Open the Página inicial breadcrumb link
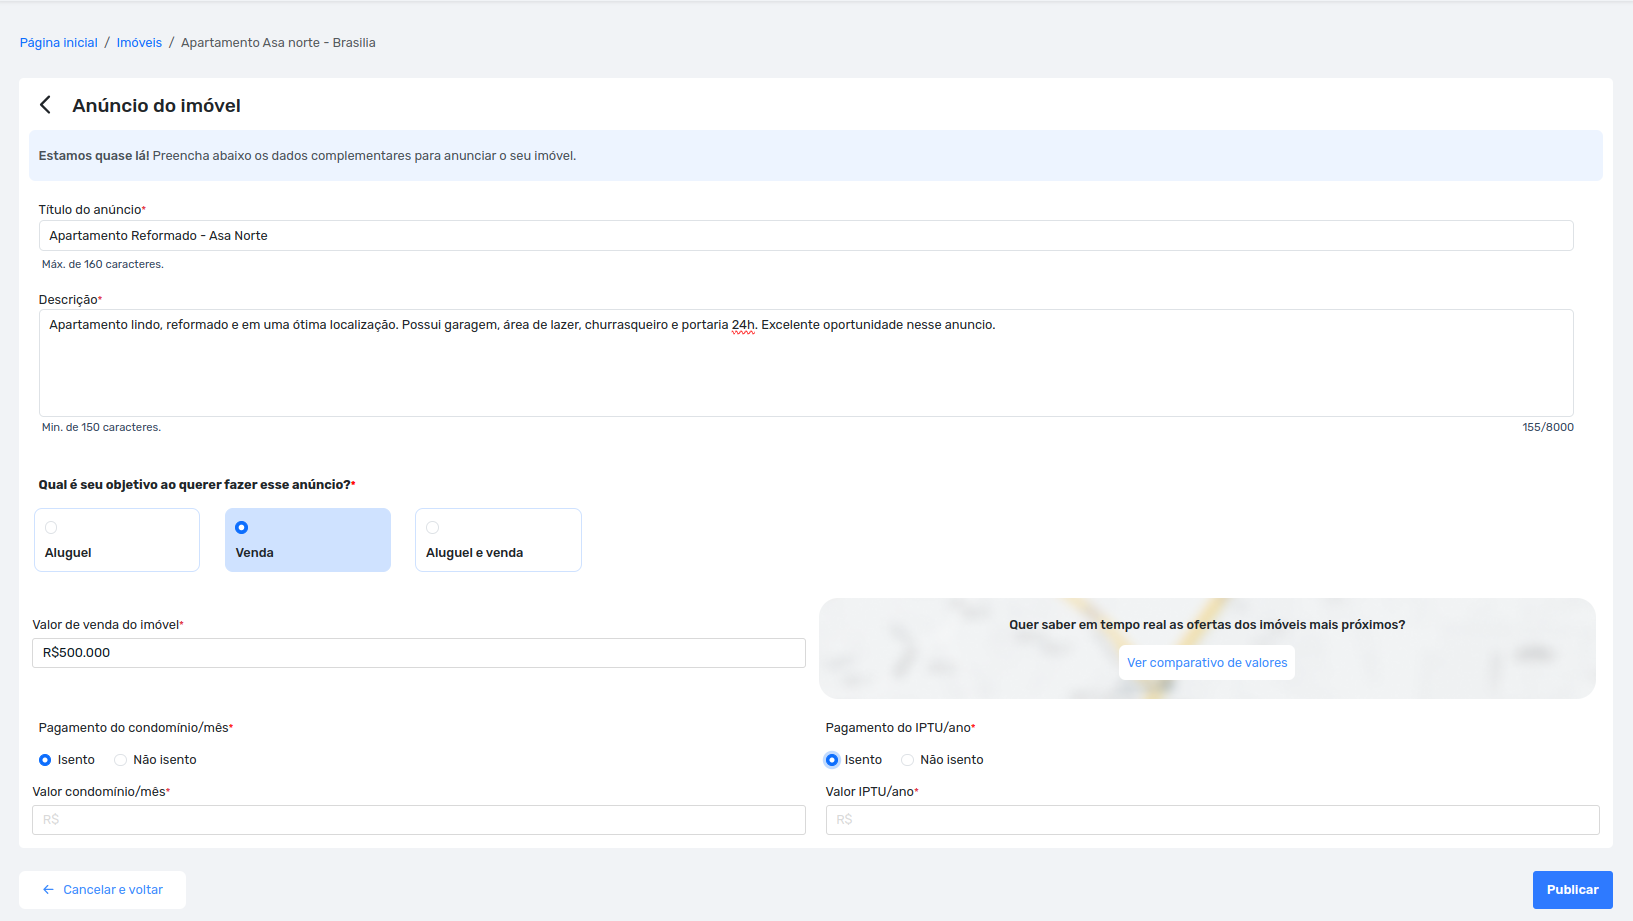 click(59, 43)
